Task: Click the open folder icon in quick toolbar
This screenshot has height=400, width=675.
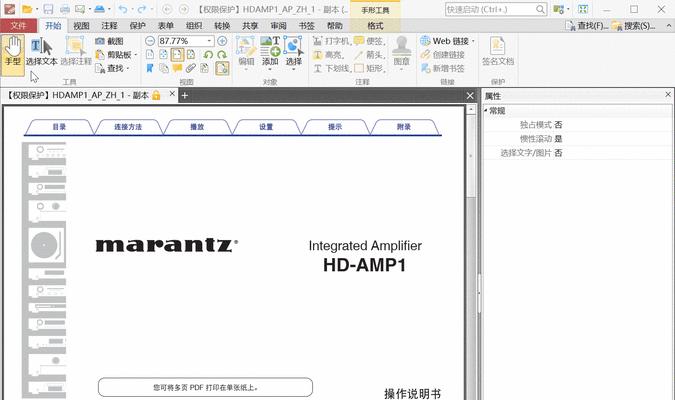Action: 27,9
